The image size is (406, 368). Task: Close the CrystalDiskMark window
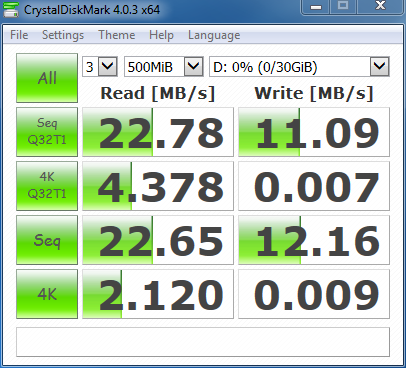(380, 7)
